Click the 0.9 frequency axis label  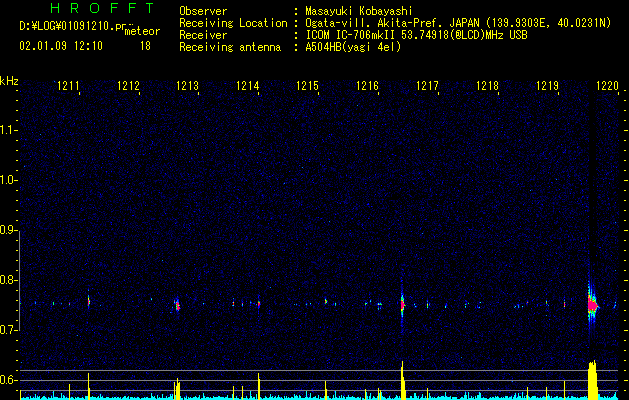coord(9,230)
